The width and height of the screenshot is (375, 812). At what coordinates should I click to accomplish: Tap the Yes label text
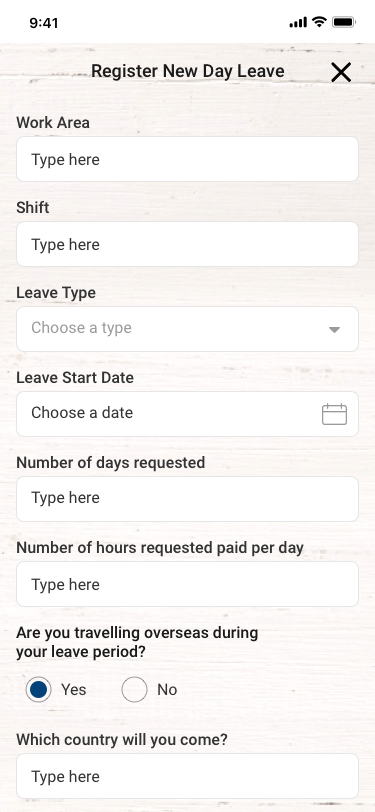[x=74, y=690]
